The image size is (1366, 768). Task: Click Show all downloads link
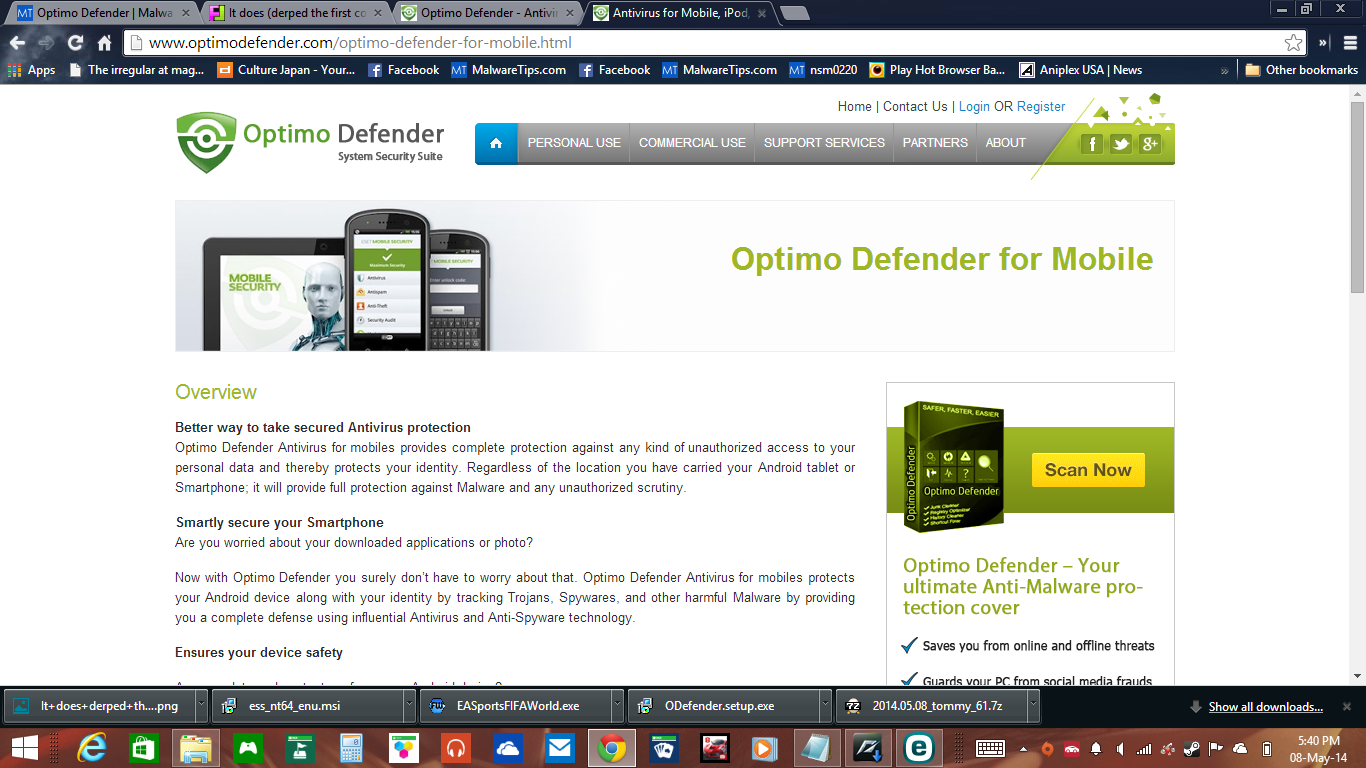tap(1266, 707)
